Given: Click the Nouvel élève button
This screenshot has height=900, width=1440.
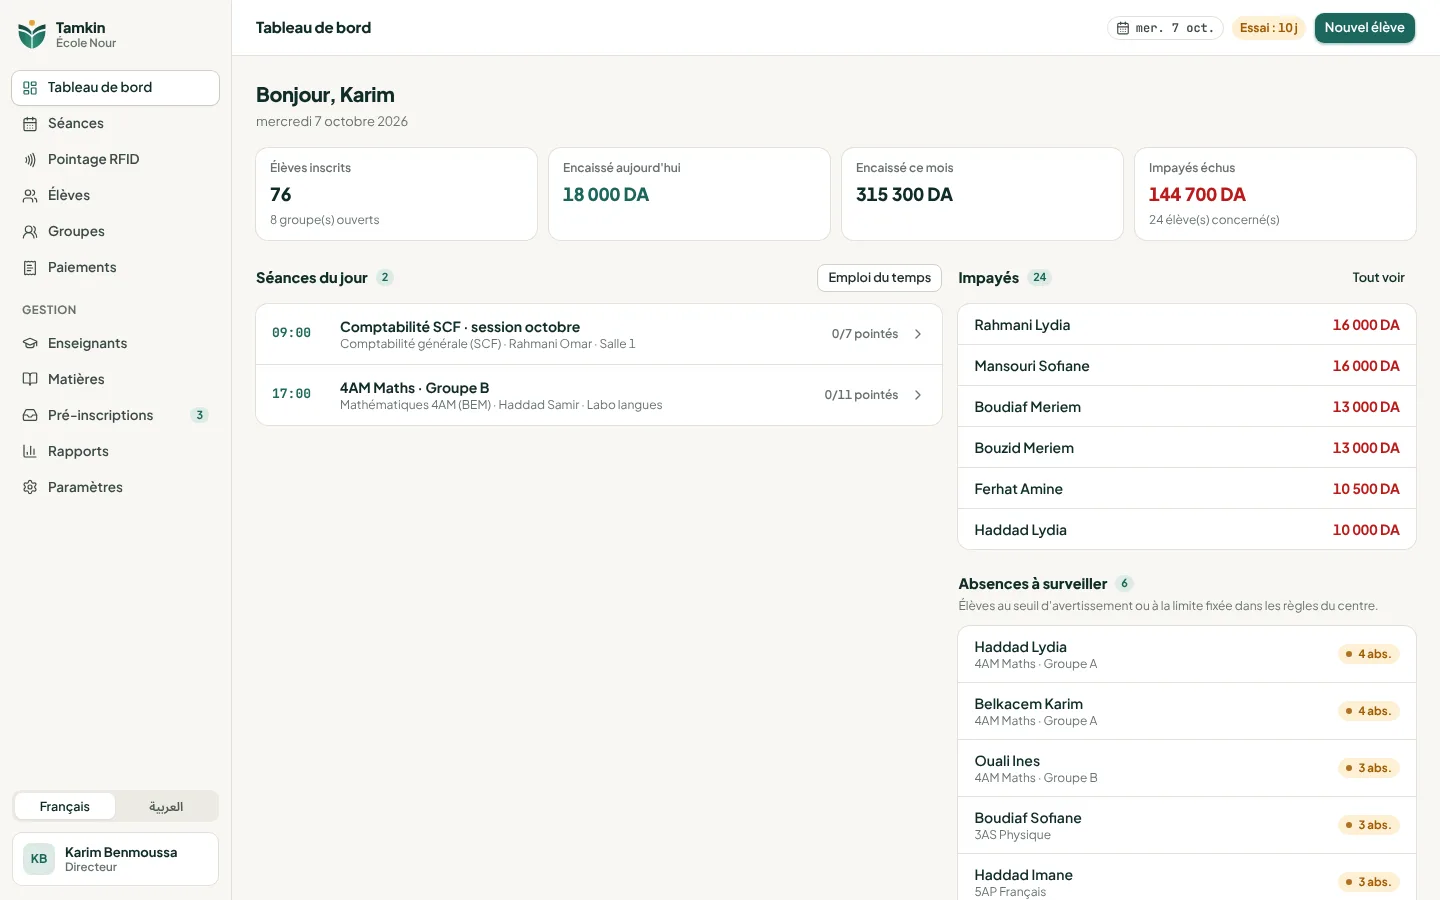Looking at the screenshot, I should click(1365, 28).
